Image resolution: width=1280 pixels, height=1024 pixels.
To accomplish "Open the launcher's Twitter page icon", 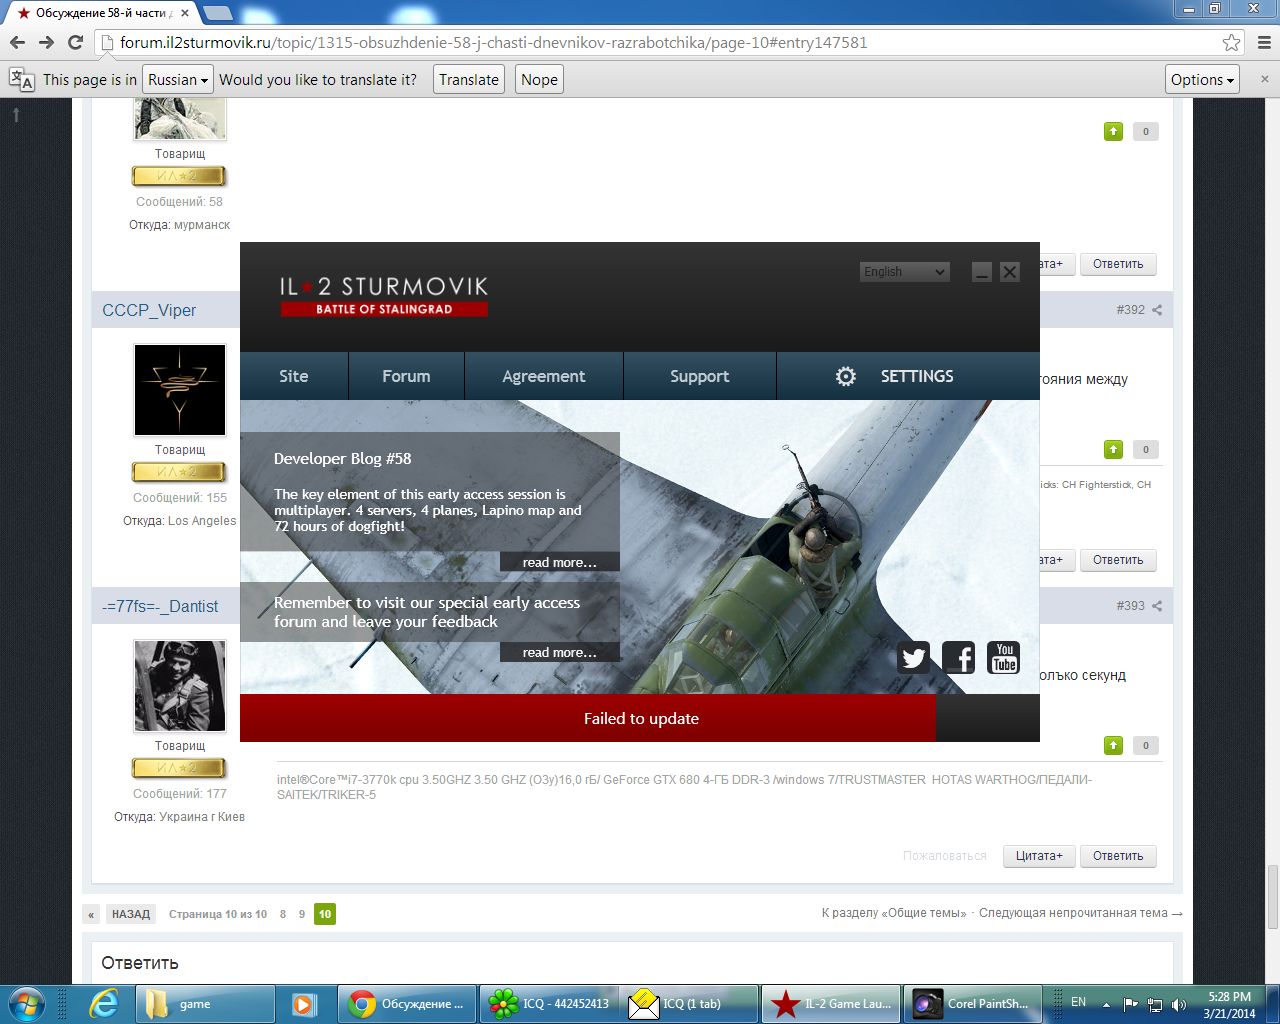I will click(x=913, y=657).
